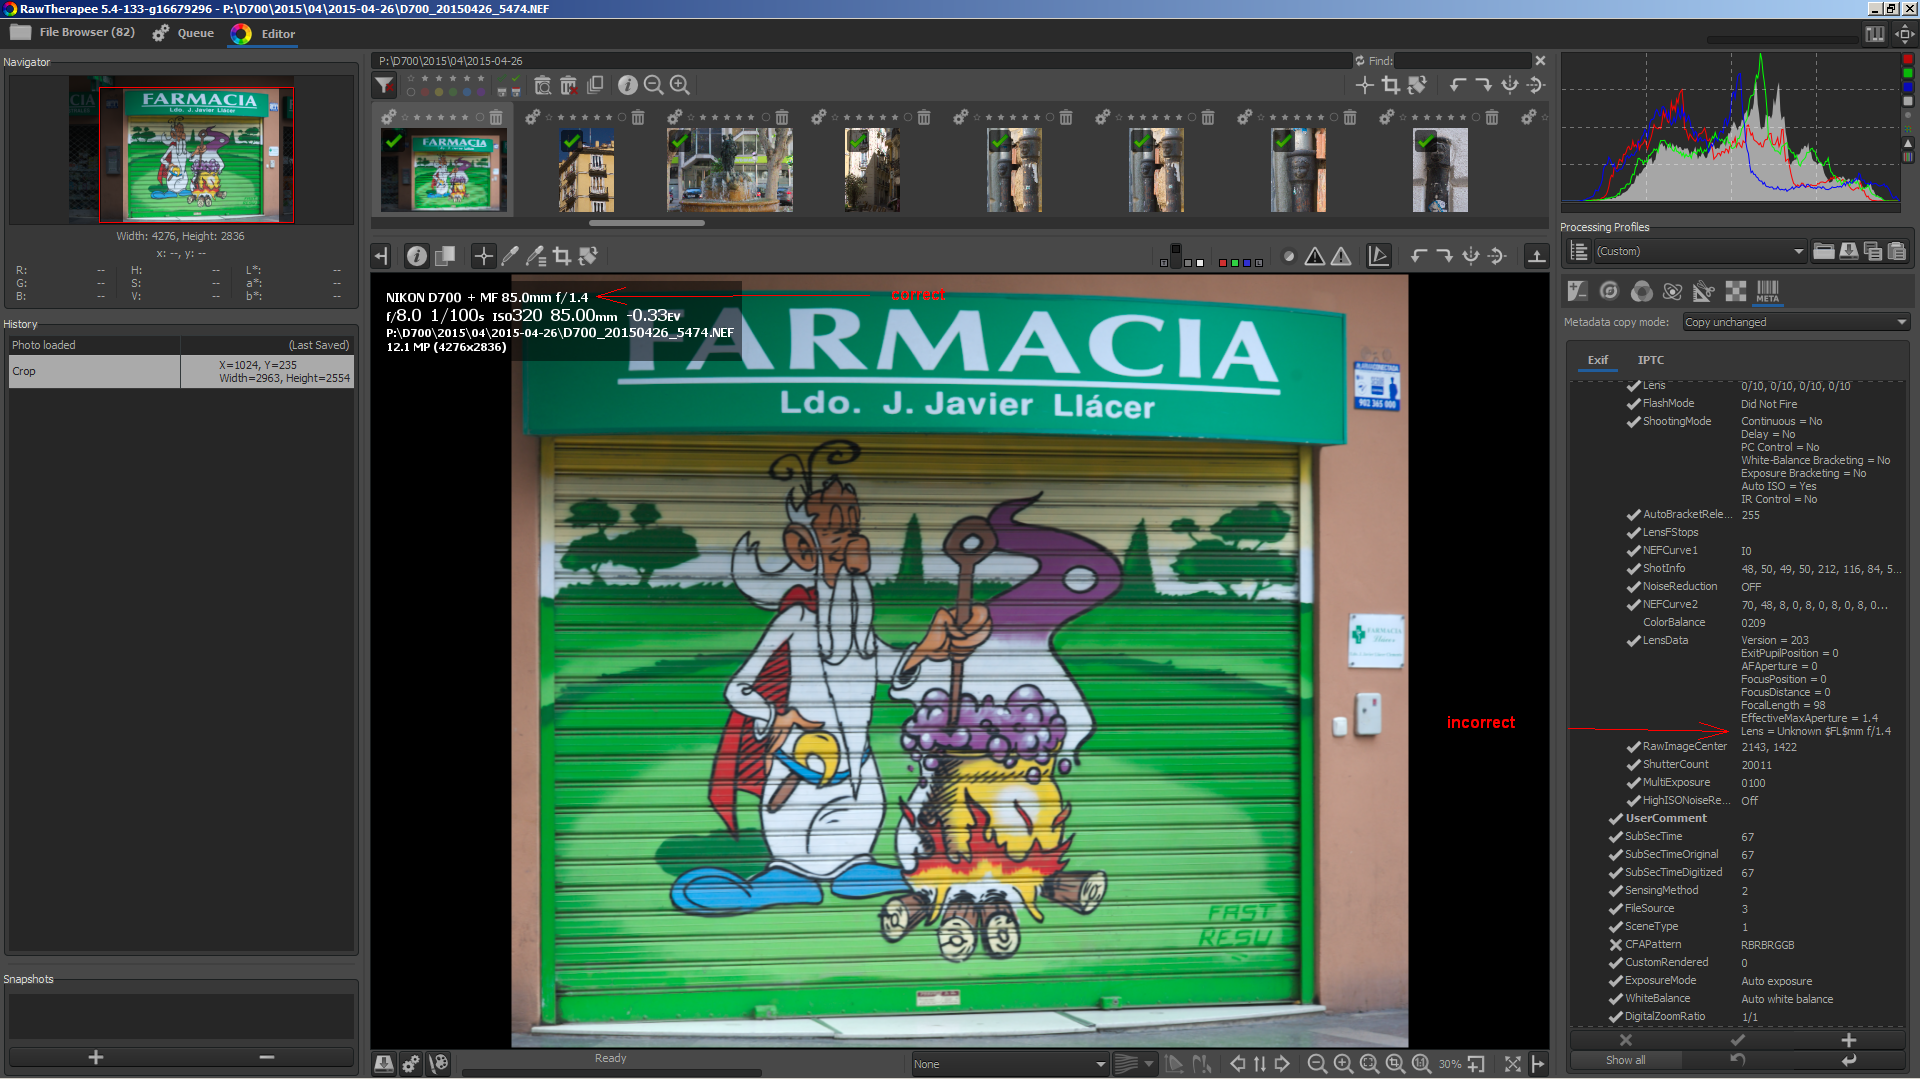1920x1080 pixels.
Task: Toggle the top filmstrip panel visibility
Action: 1537,256
